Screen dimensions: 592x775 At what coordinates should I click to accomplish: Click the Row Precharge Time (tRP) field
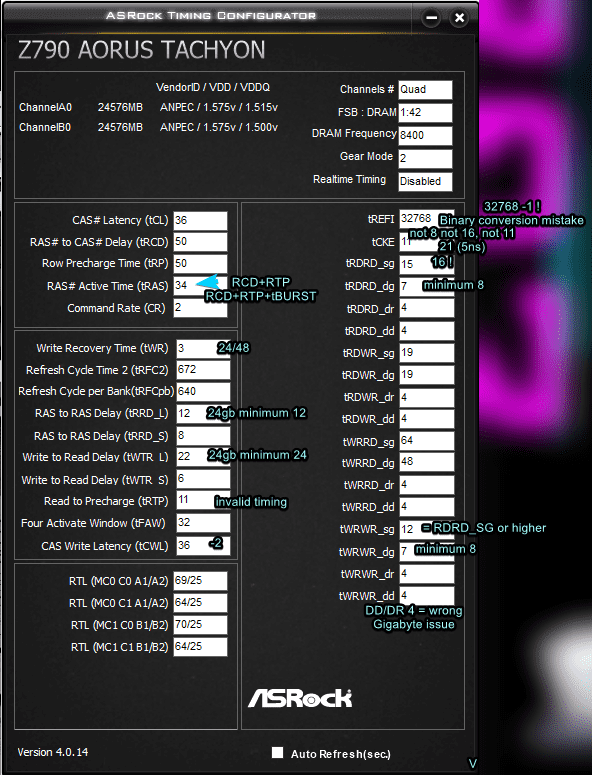[200, 264]
